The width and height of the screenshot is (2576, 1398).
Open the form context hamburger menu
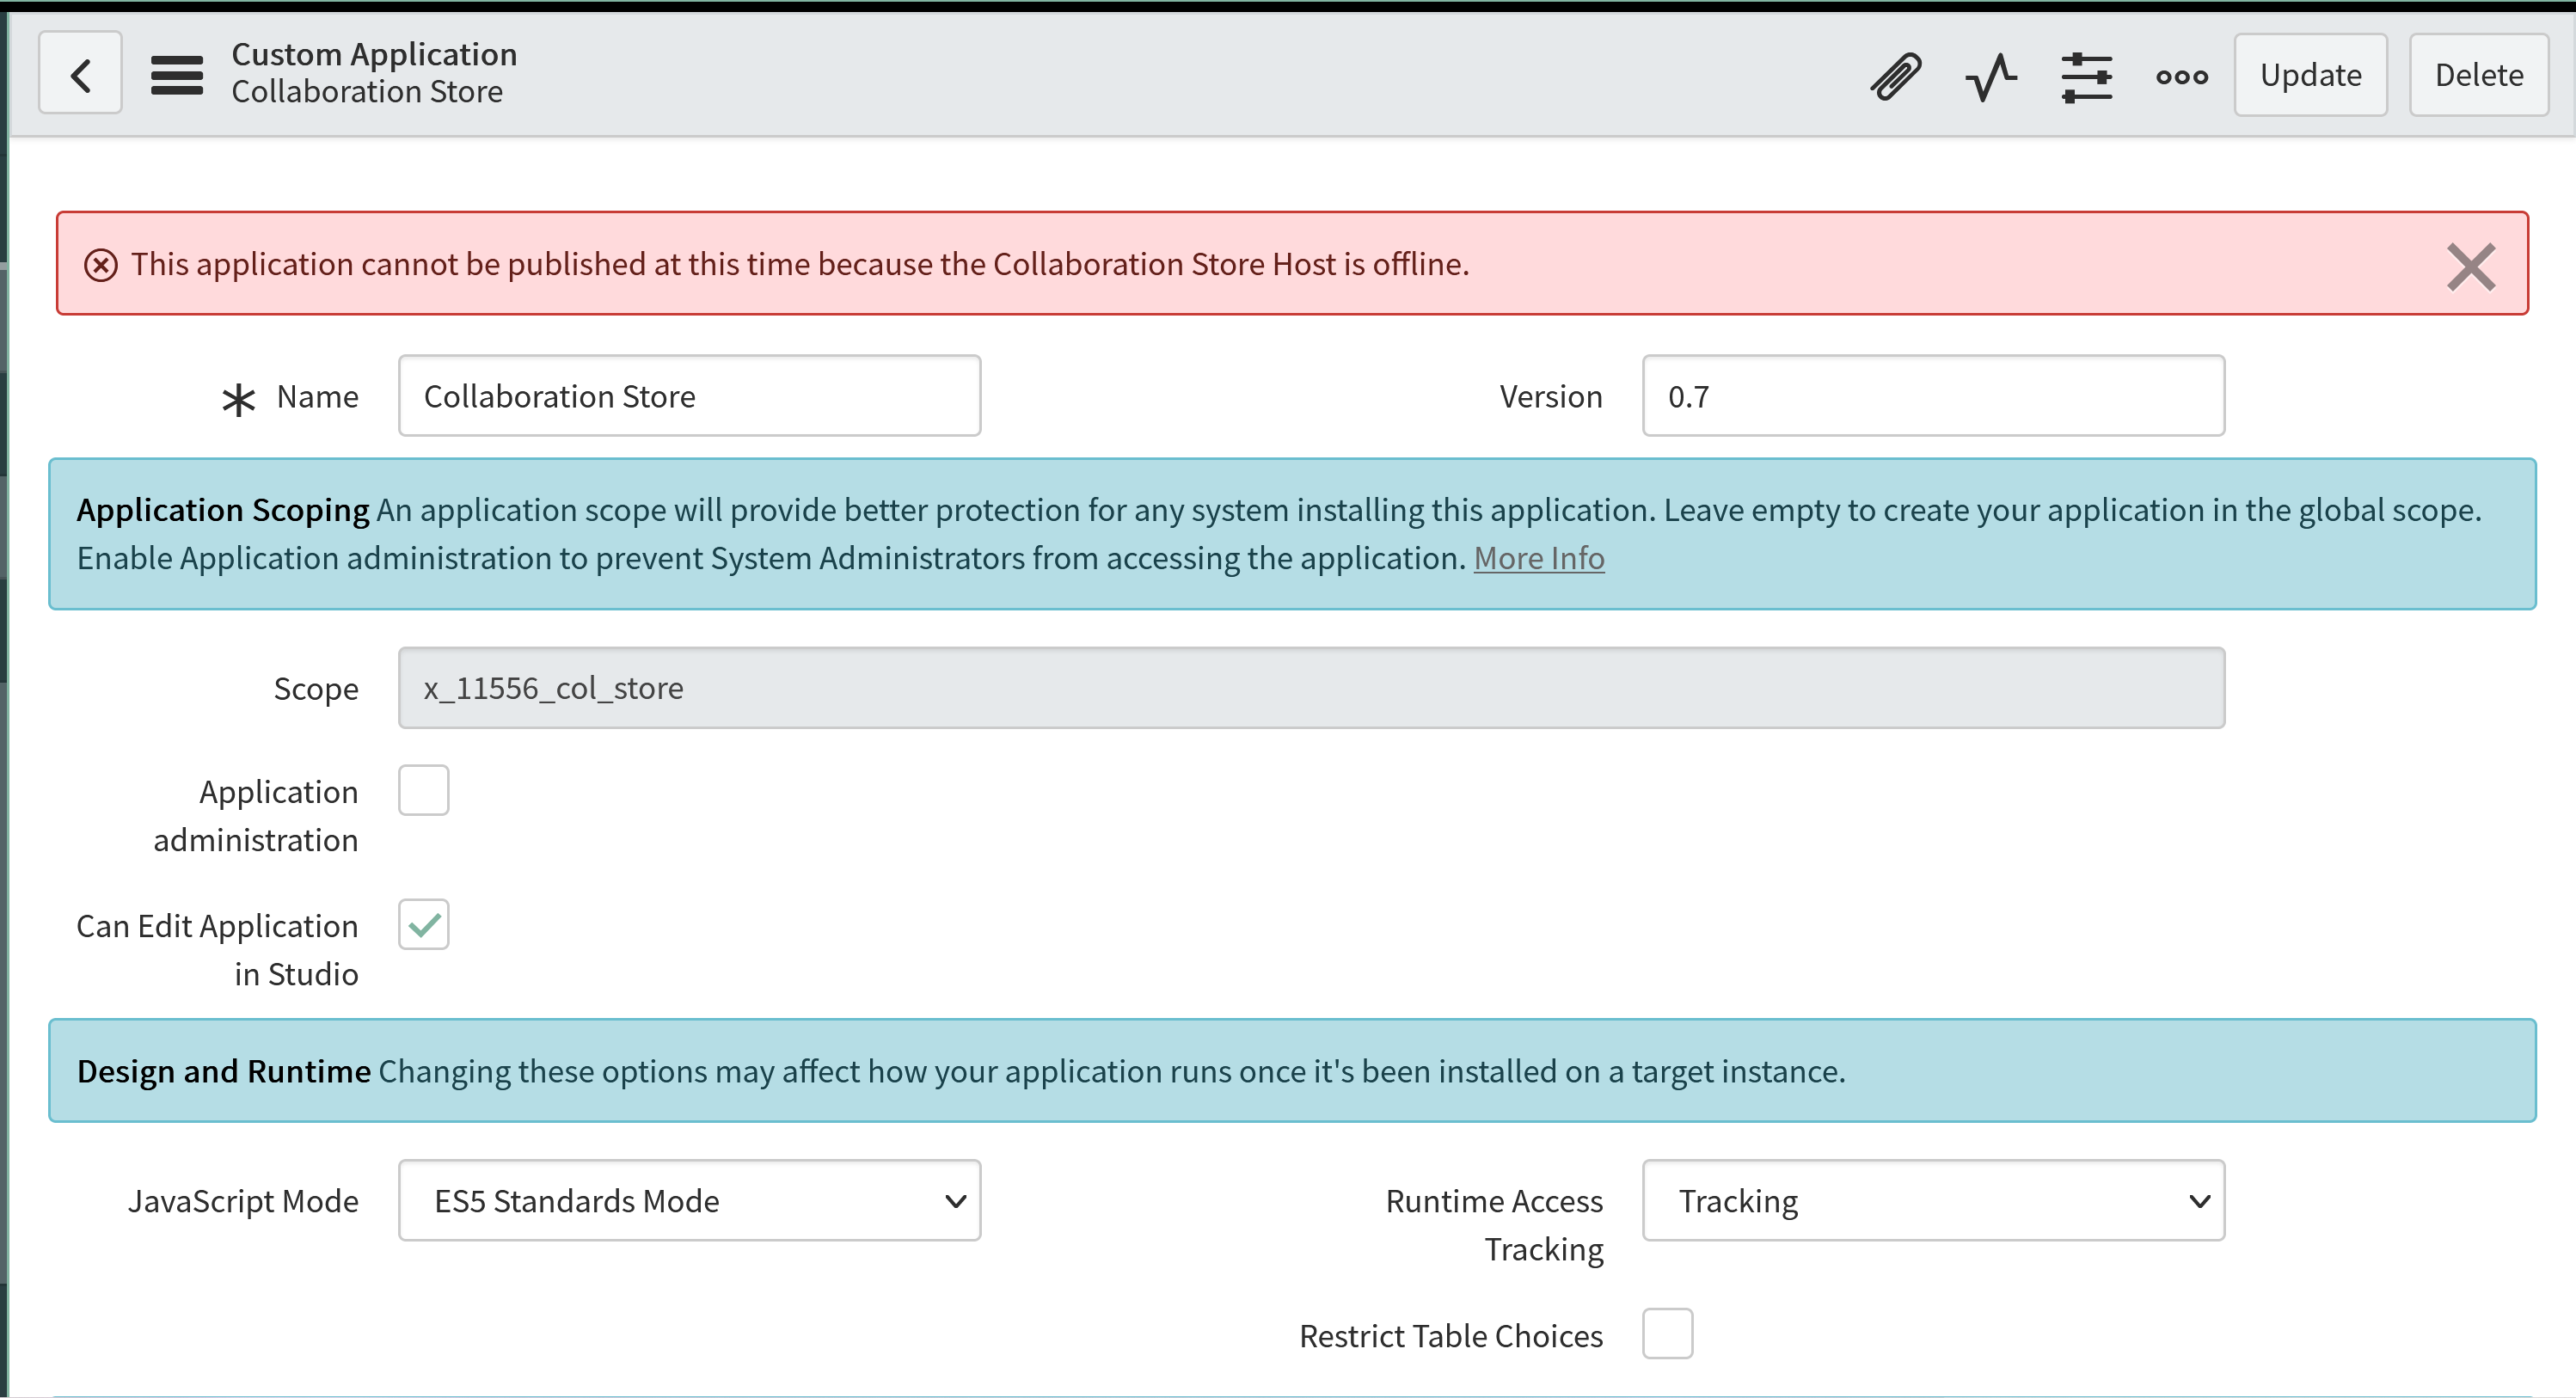177,75
